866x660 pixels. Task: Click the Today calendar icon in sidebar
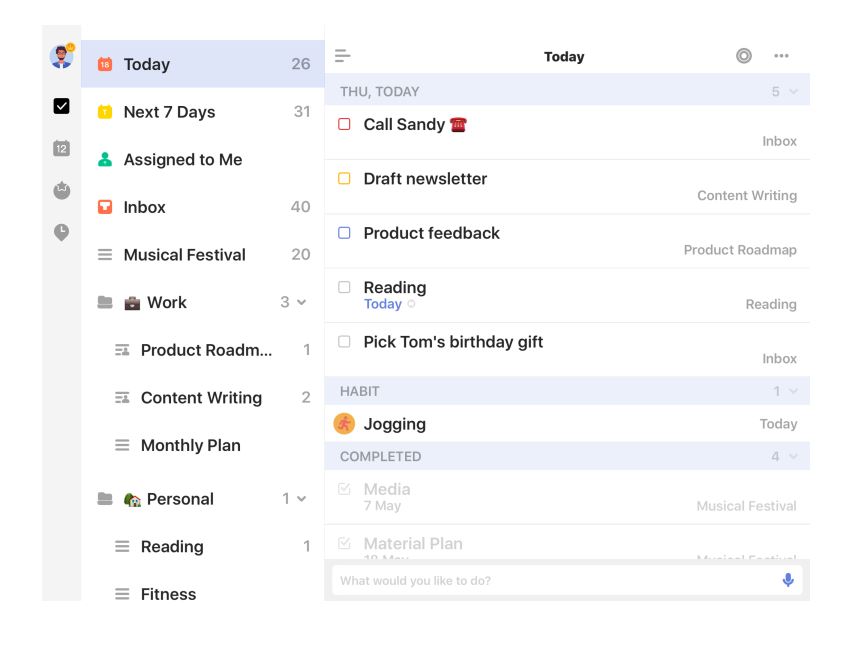(104, 64)
